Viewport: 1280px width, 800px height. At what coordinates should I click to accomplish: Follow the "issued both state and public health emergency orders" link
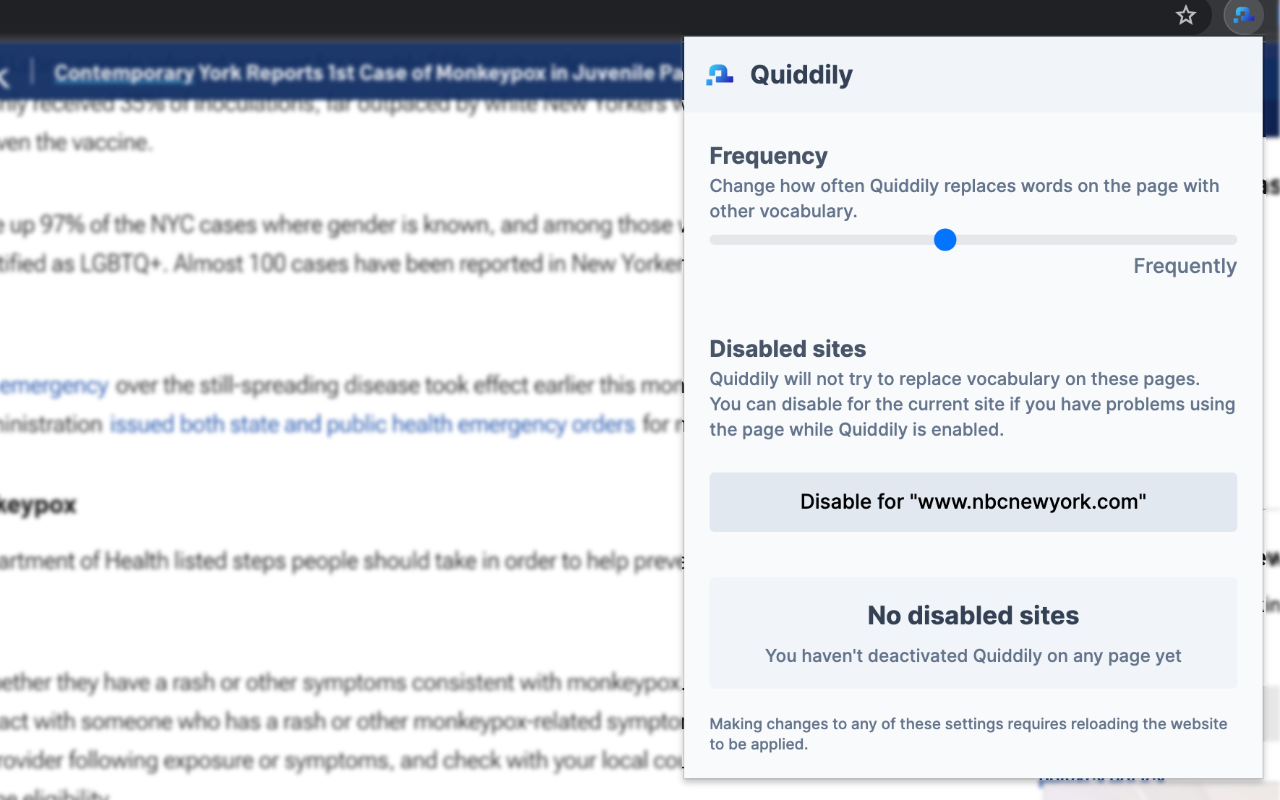pos(372,425)
